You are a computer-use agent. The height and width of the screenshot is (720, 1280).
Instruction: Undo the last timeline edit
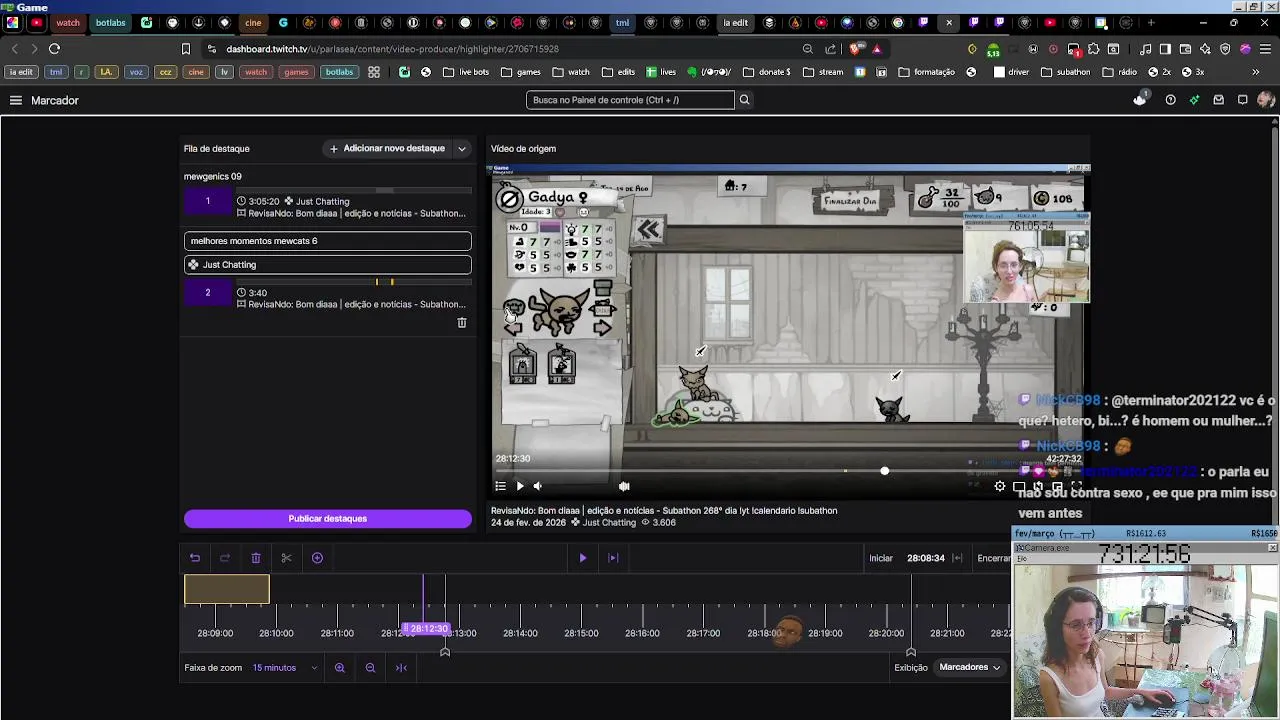pos(195,558)
